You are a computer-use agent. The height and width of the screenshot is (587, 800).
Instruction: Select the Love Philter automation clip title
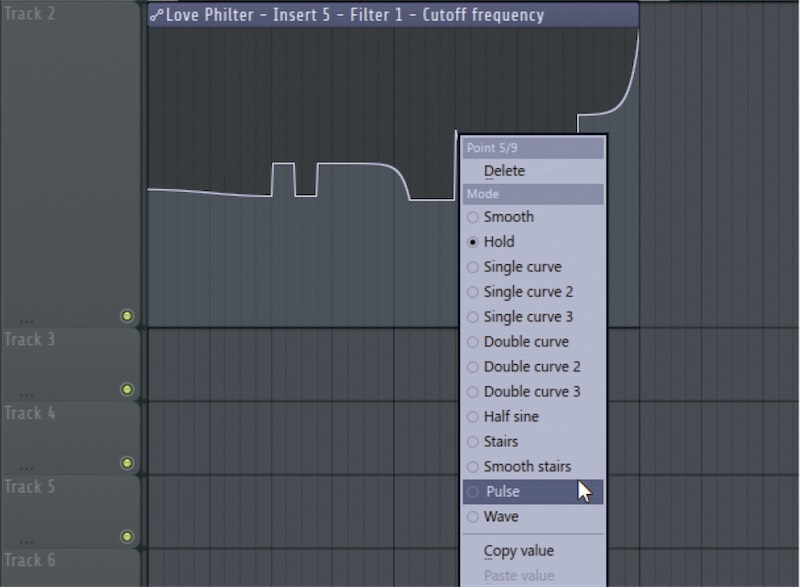click(x=355, y=15)
